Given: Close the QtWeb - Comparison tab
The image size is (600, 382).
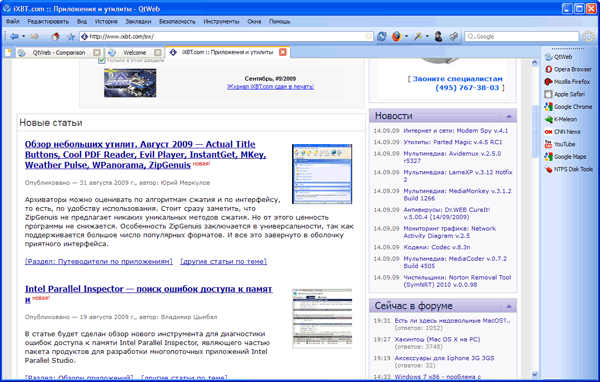Looking at the screenshot, I should (x=97, y=52).
